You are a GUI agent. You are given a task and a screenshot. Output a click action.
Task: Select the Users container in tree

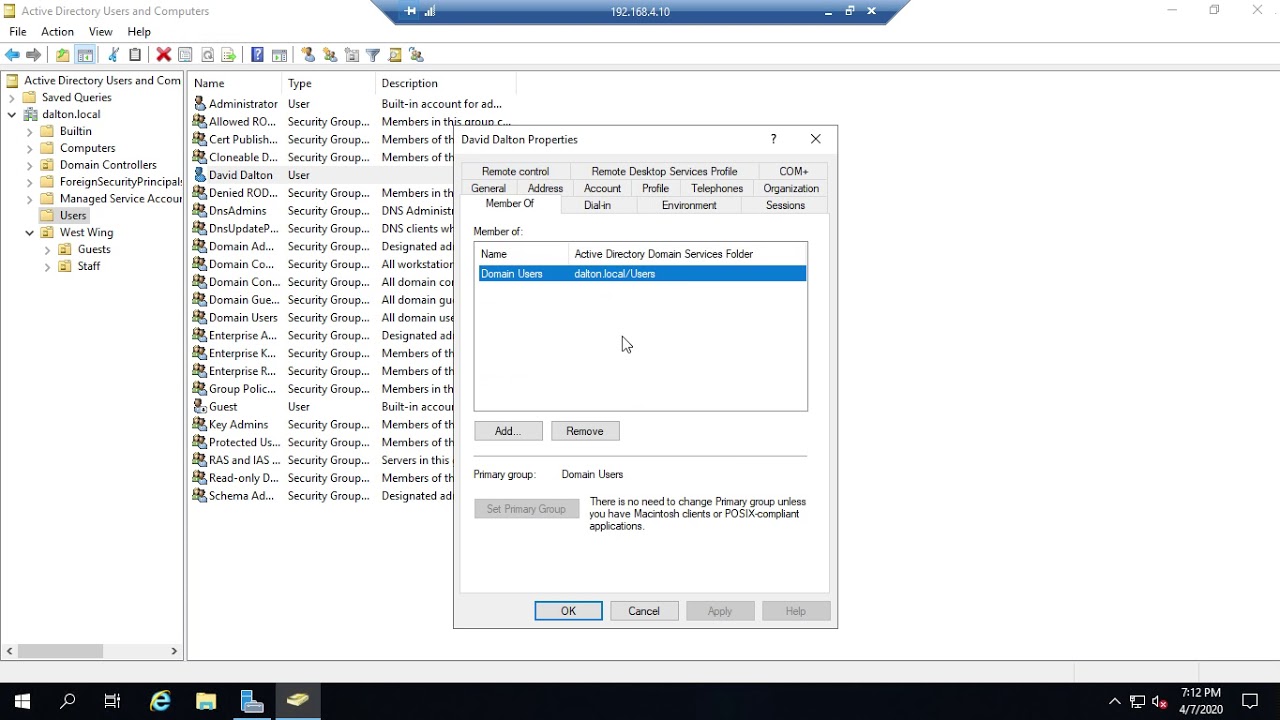tap(73, 216)
